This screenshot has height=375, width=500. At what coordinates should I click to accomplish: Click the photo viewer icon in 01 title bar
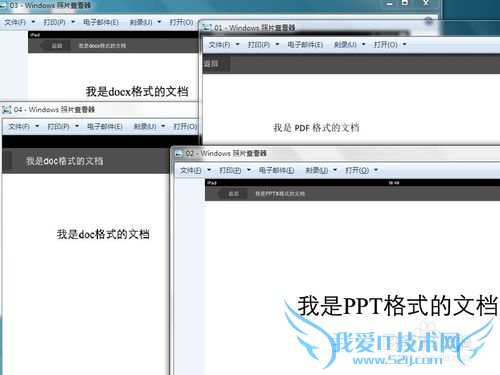[x=207, y=28]
